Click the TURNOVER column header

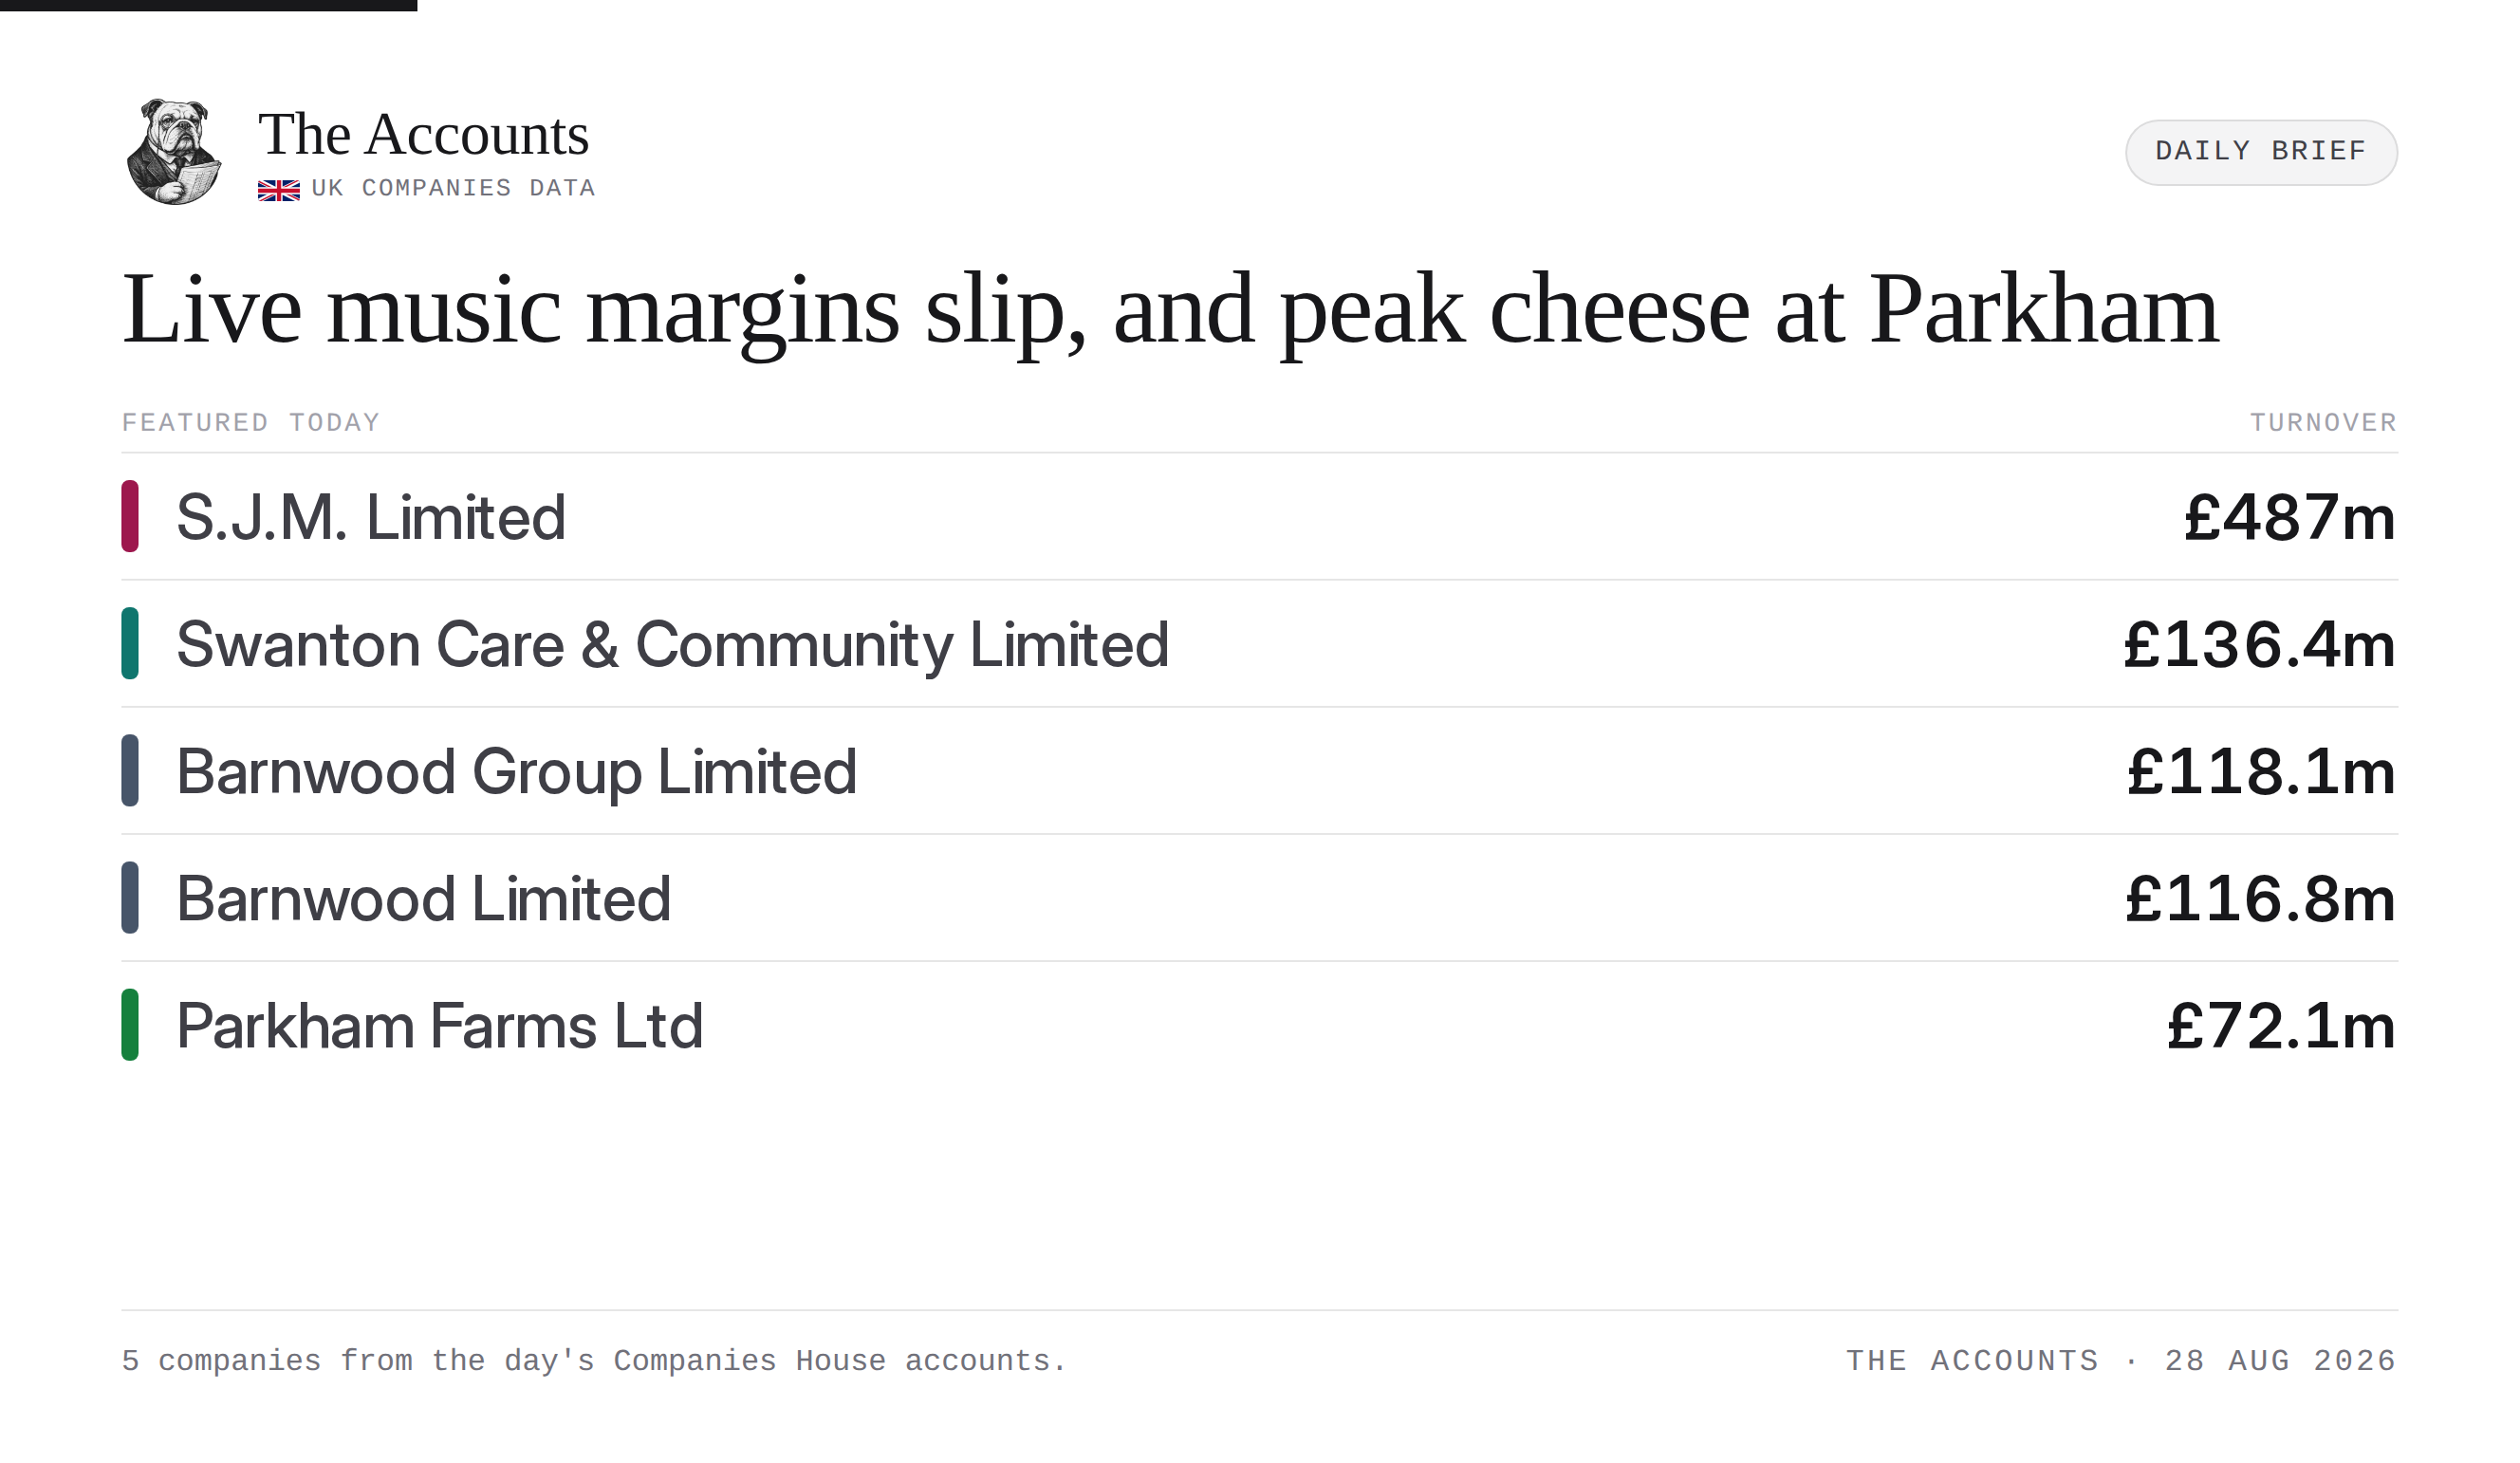pos(2324,423)
